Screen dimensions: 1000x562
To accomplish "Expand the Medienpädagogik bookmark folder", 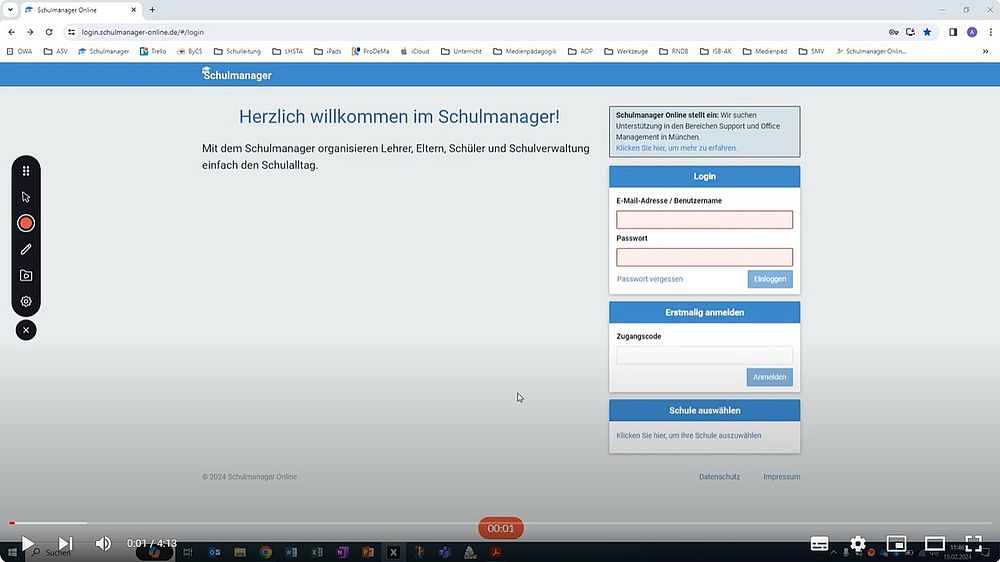I will tap(525, 51).
